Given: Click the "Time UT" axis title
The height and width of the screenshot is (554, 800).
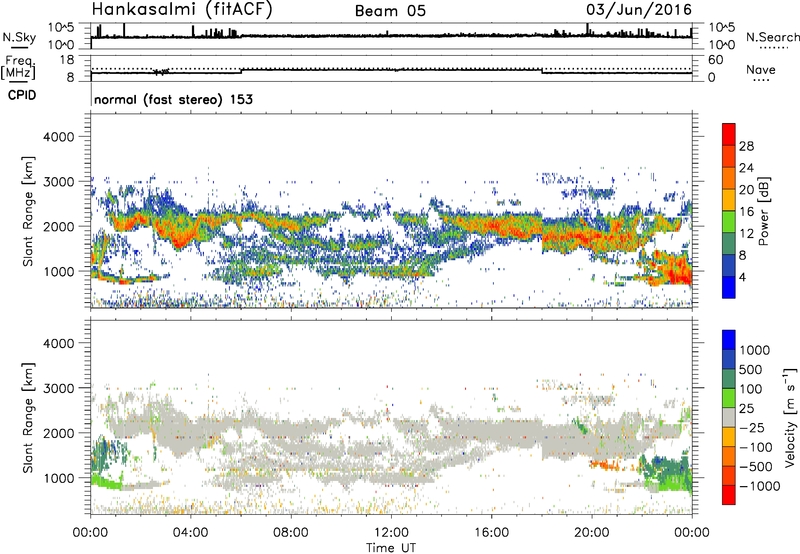Looking at the screenshot, I should tap(391, 548).
